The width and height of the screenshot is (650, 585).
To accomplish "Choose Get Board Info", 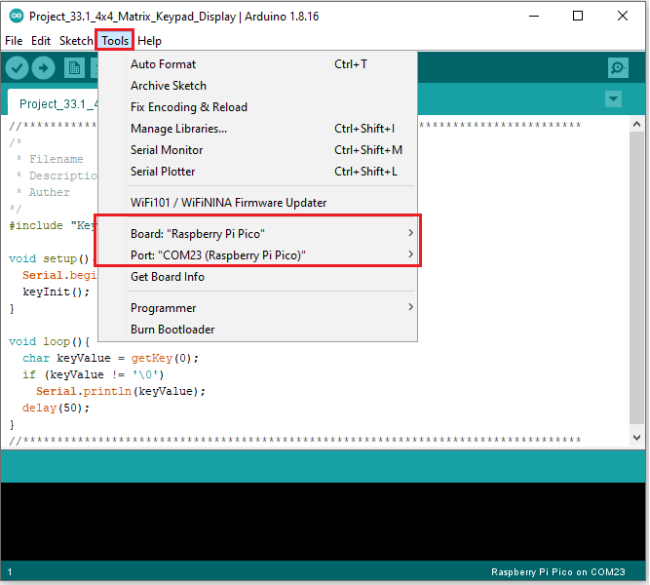I will [257, 277].
